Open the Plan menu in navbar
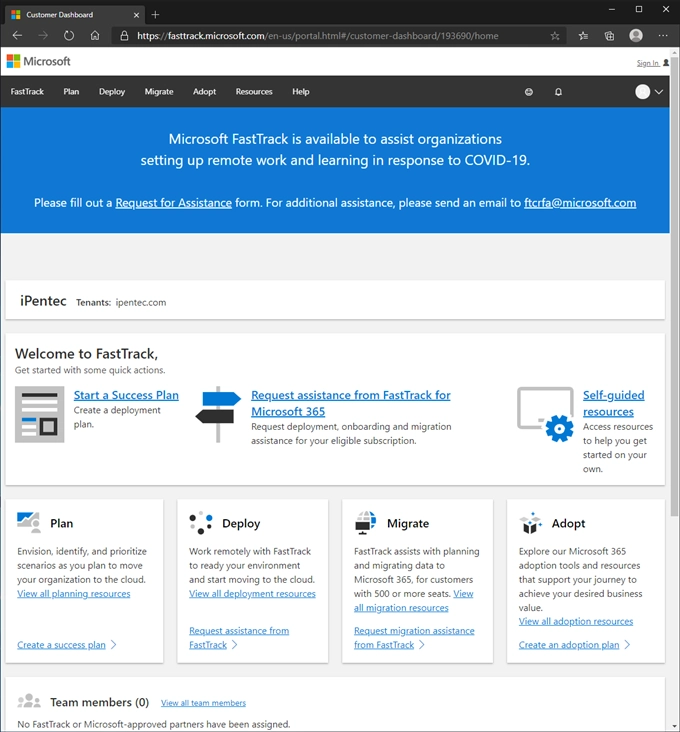The height and width of the screenshot is (732, 680). pyautogui.click(x=71, y=92)
